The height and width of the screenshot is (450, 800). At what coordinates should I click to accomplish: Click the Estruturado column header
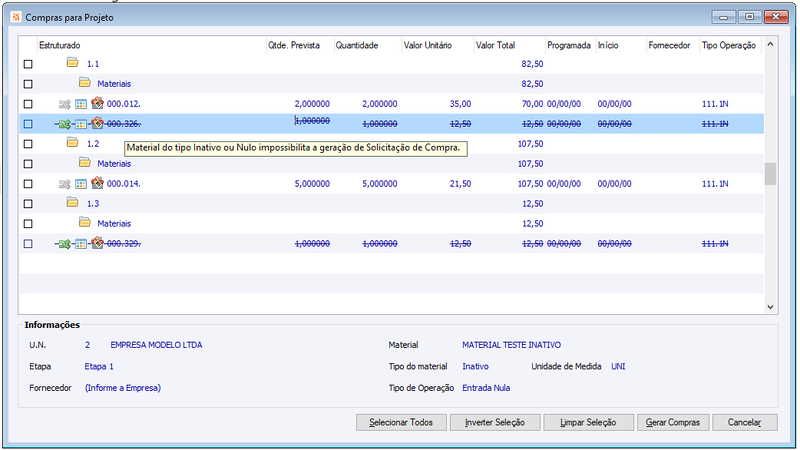[x=59, y=45]
